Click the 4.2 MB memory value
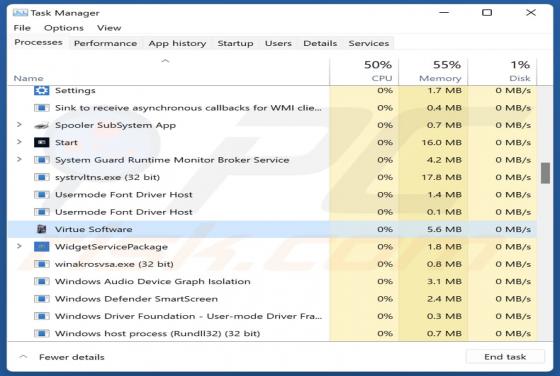The width and height of the screenshot is (560, 376). (444, 160)
